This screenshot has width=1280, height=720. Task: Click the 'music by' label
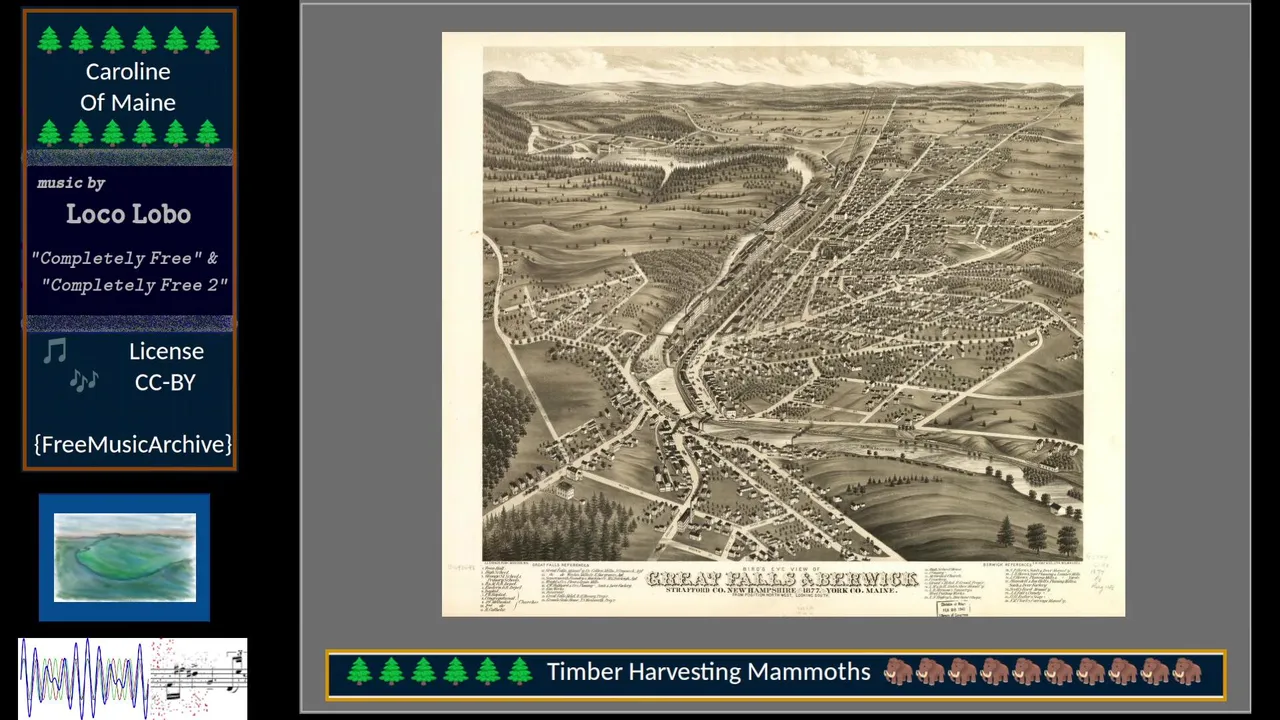(71, 183)
